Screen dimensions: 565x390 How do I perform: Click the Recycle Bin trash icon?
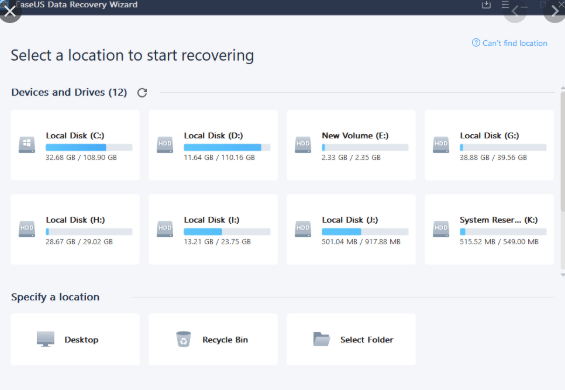pos(183,339)
